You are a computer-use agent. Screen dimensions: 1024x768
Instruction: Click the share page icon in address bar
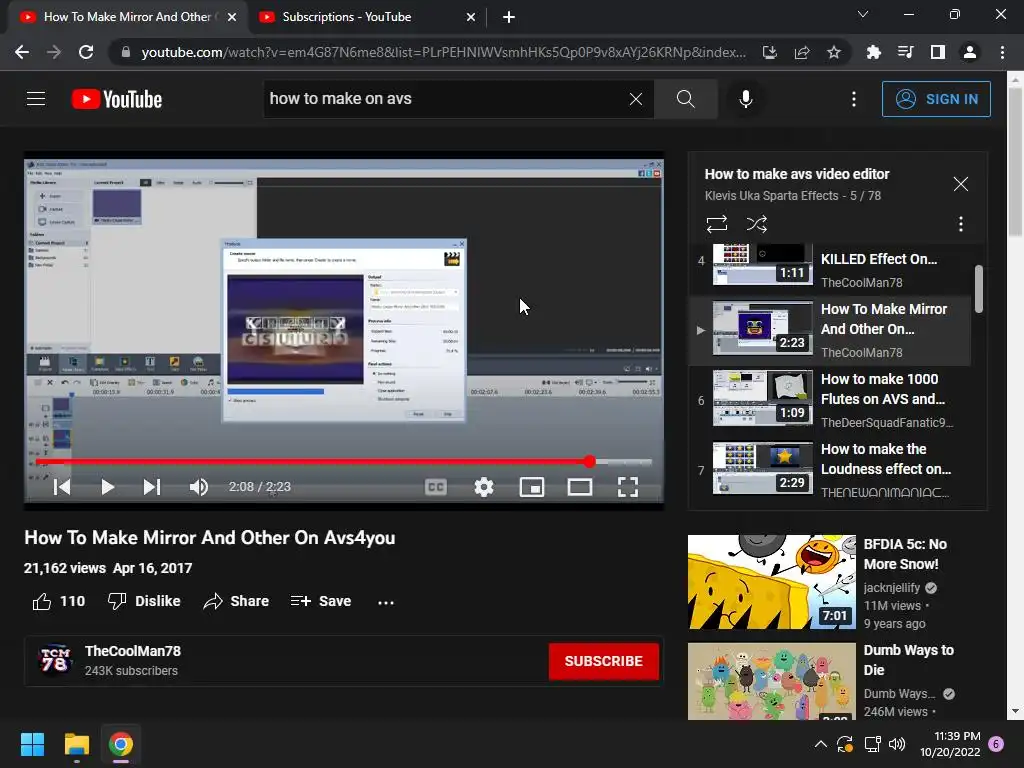tap(802, 52)
